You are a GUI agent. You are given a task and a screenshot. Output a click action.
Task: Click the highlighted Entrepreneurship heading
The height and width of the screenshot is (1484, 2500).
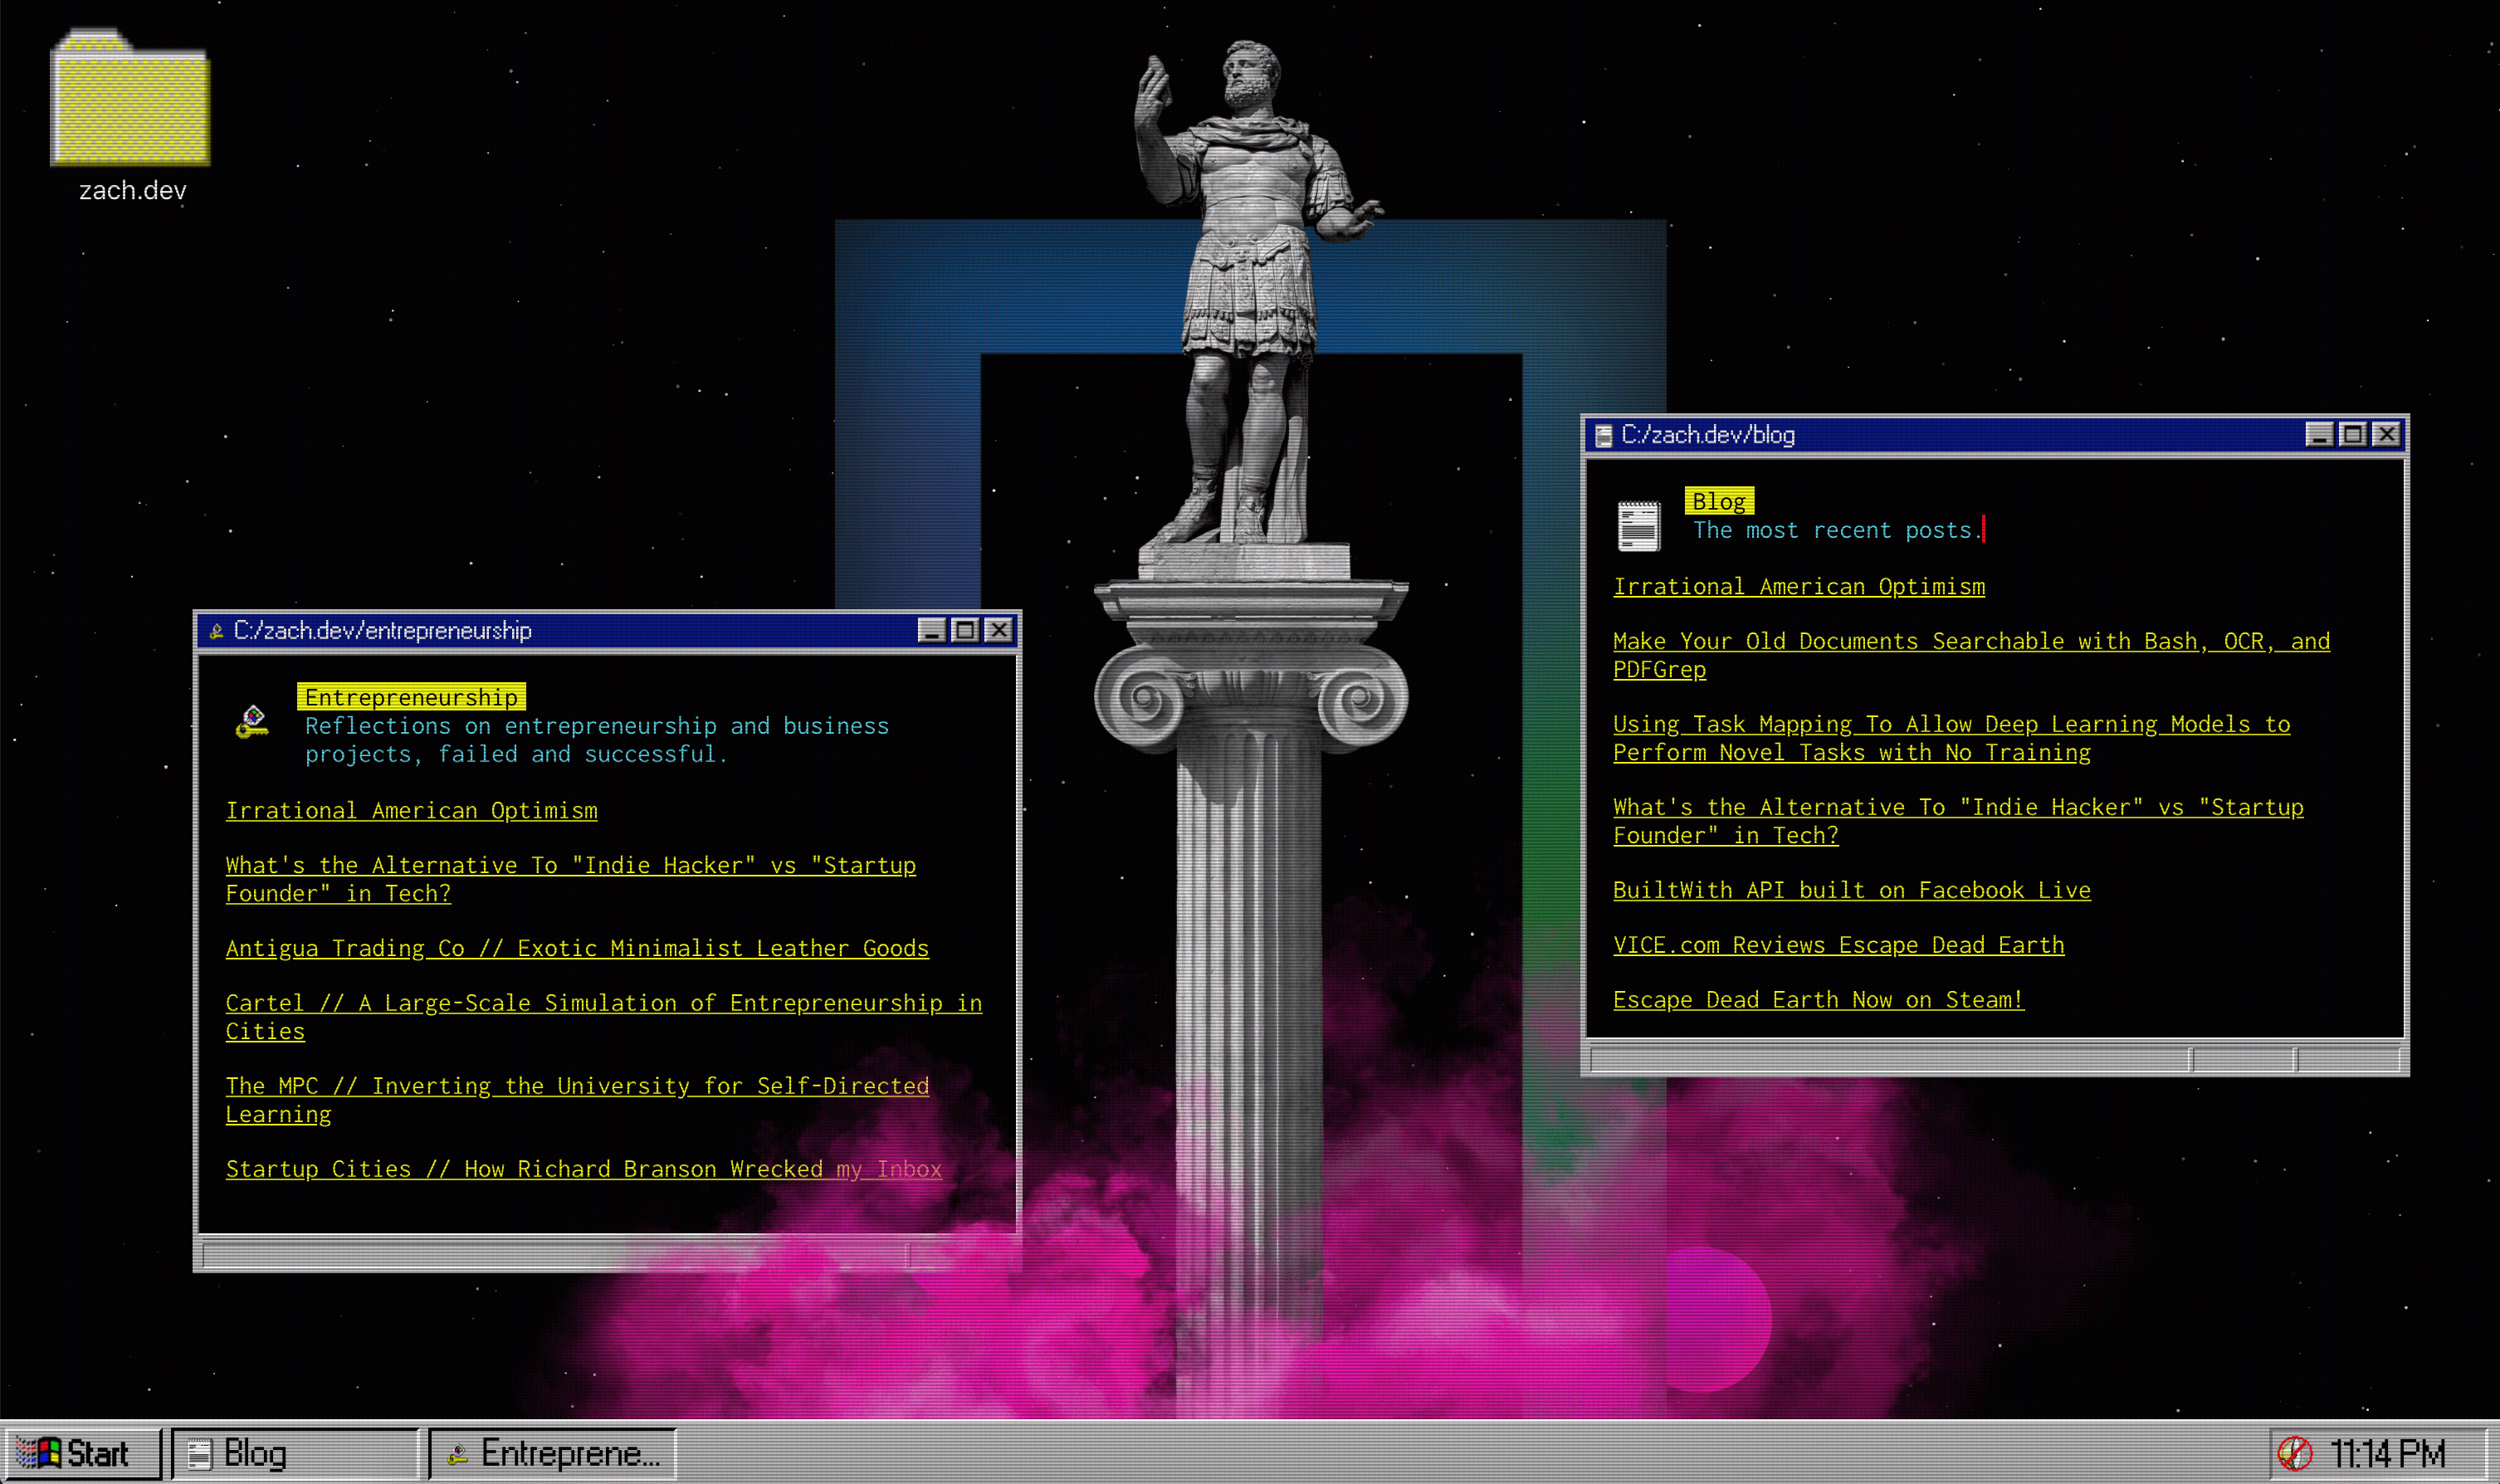[x=411, y=697]
